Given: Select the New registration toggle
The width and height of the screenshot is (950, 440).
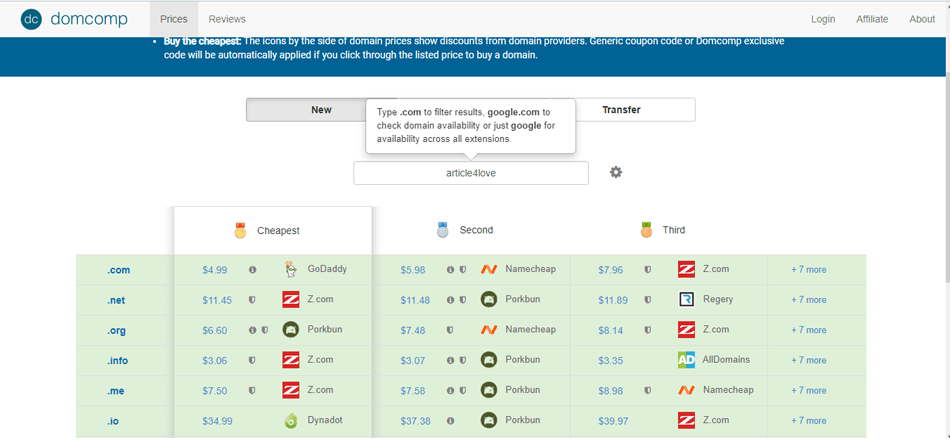Looking at the screenshot, I should click(x=321, y=110).
